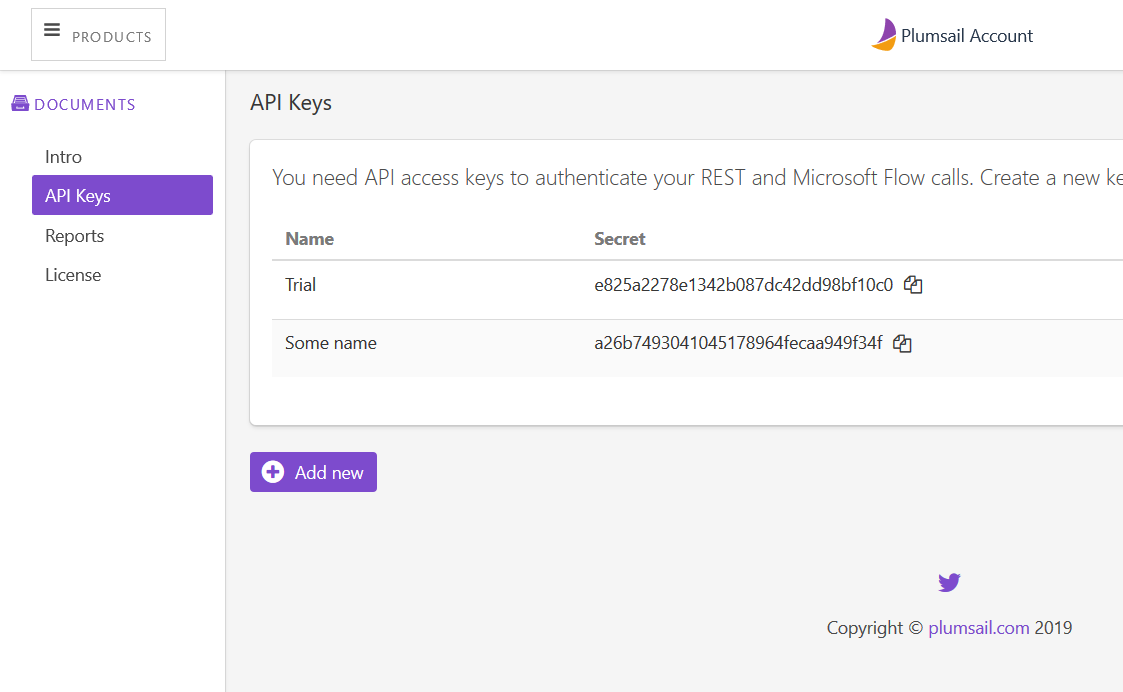
Task: Select API Keys in the sidebar
Action: pos(78,196)
